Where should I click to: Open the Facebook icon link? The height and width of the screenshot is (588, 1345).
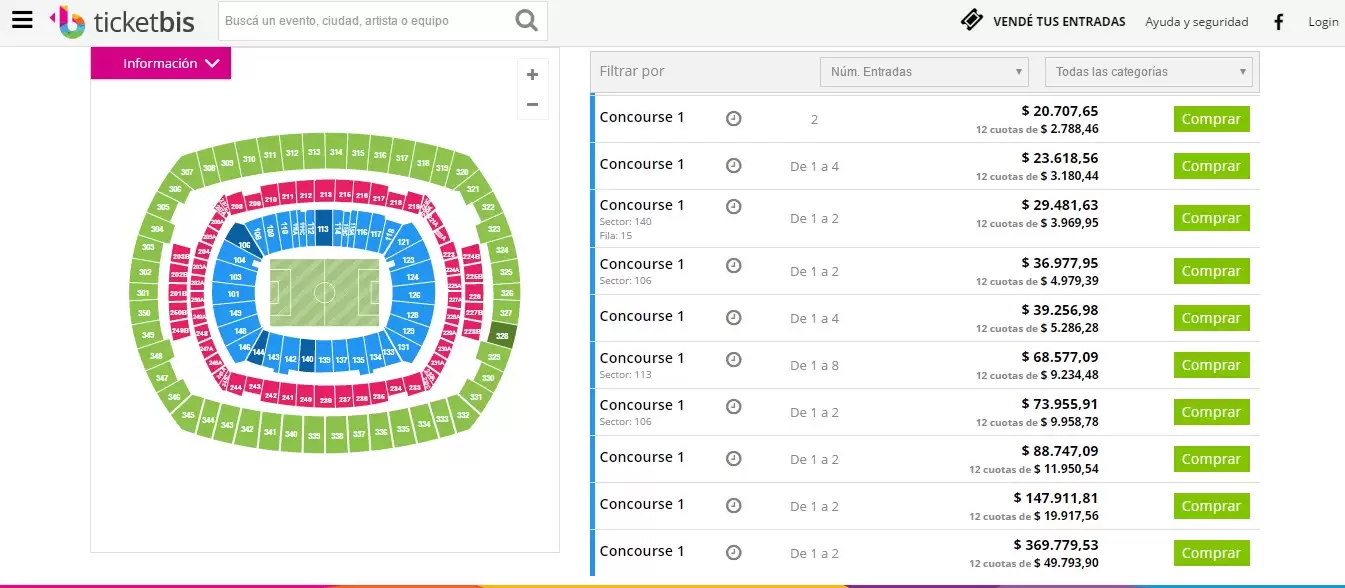click(x=1278, y=22)
